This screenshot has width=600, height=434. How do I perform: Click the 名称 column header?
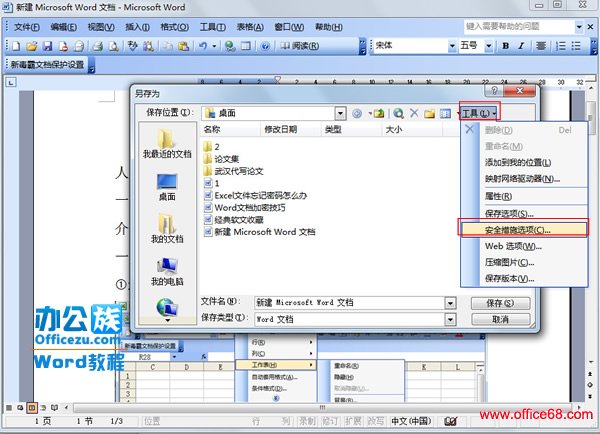[230, 130]
